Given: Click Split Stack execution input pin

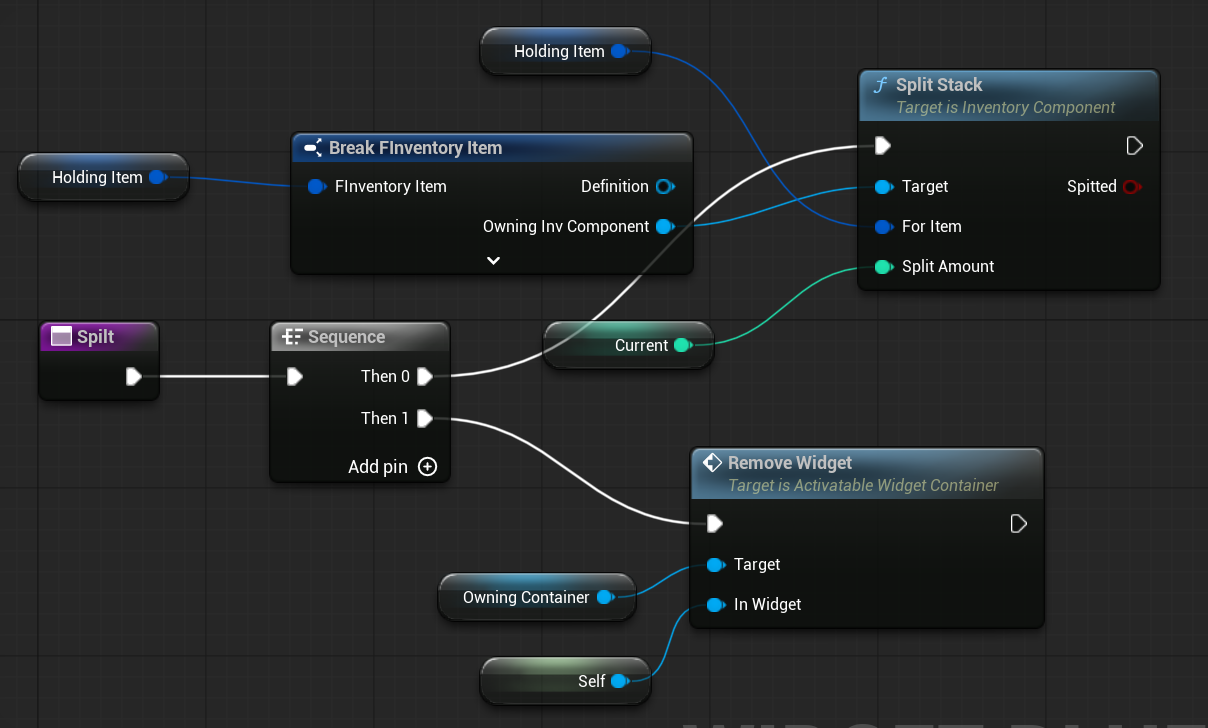Looking at the screenshot, I should [x=882, y=146].
